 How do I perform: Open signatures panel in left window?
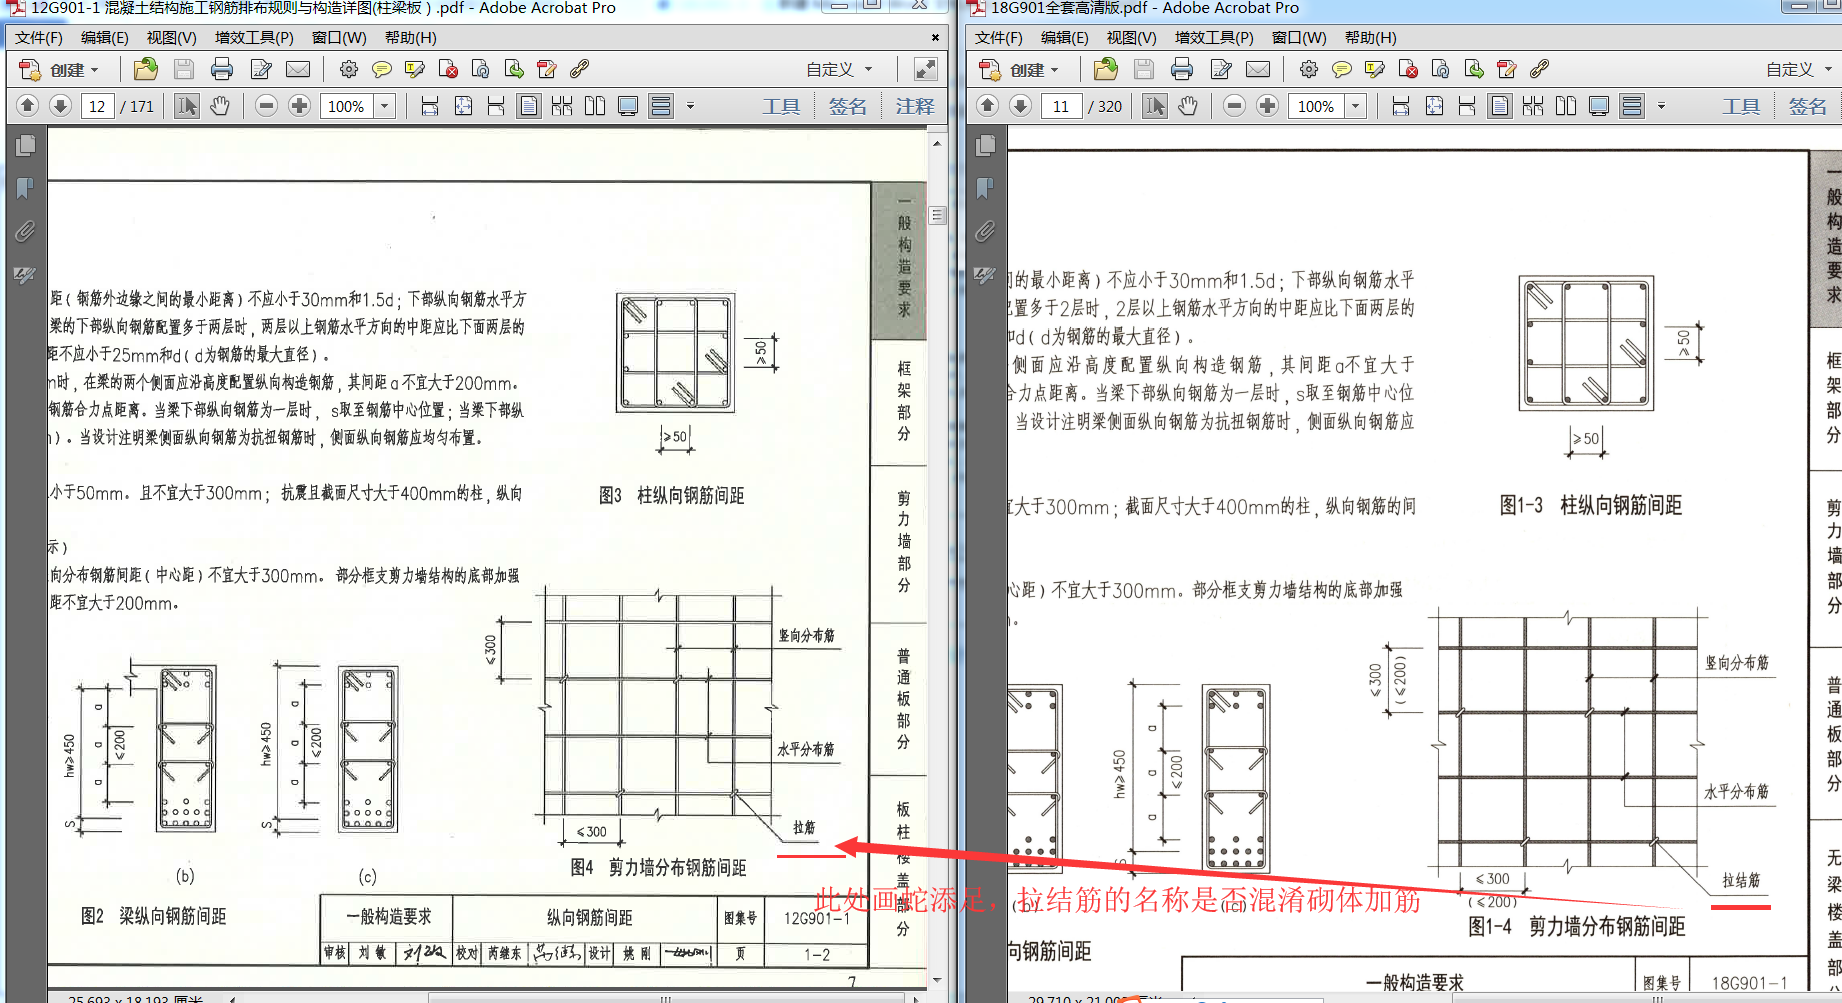(x=25, y=274)
